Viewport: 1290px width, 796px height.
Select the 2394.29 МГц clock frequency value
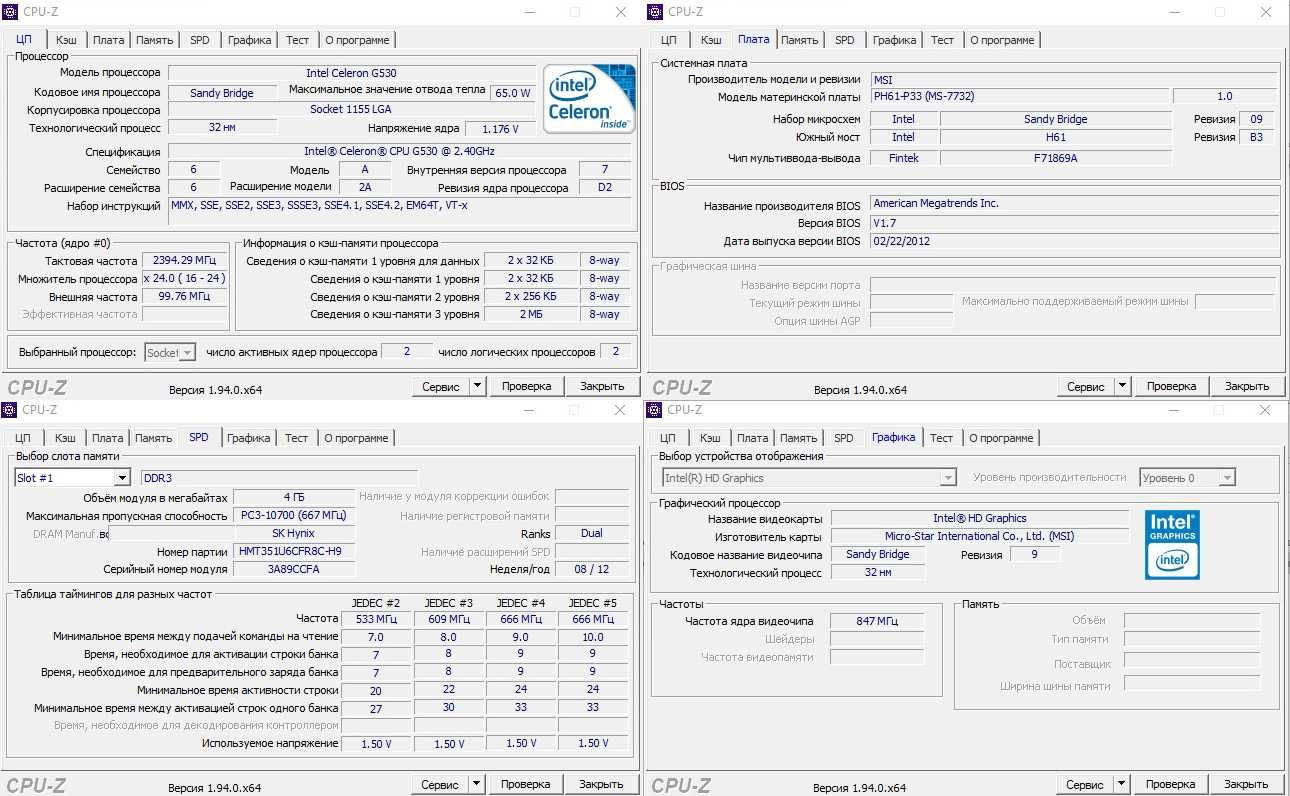coord(185,260)
